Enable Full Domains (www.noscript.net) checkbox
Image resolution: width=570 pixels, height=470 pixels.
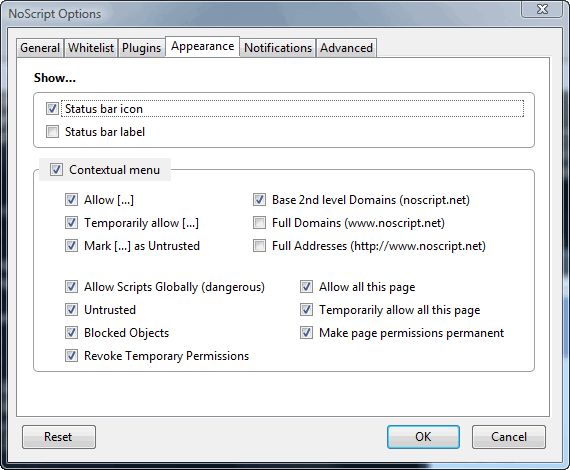click(259, 222)
